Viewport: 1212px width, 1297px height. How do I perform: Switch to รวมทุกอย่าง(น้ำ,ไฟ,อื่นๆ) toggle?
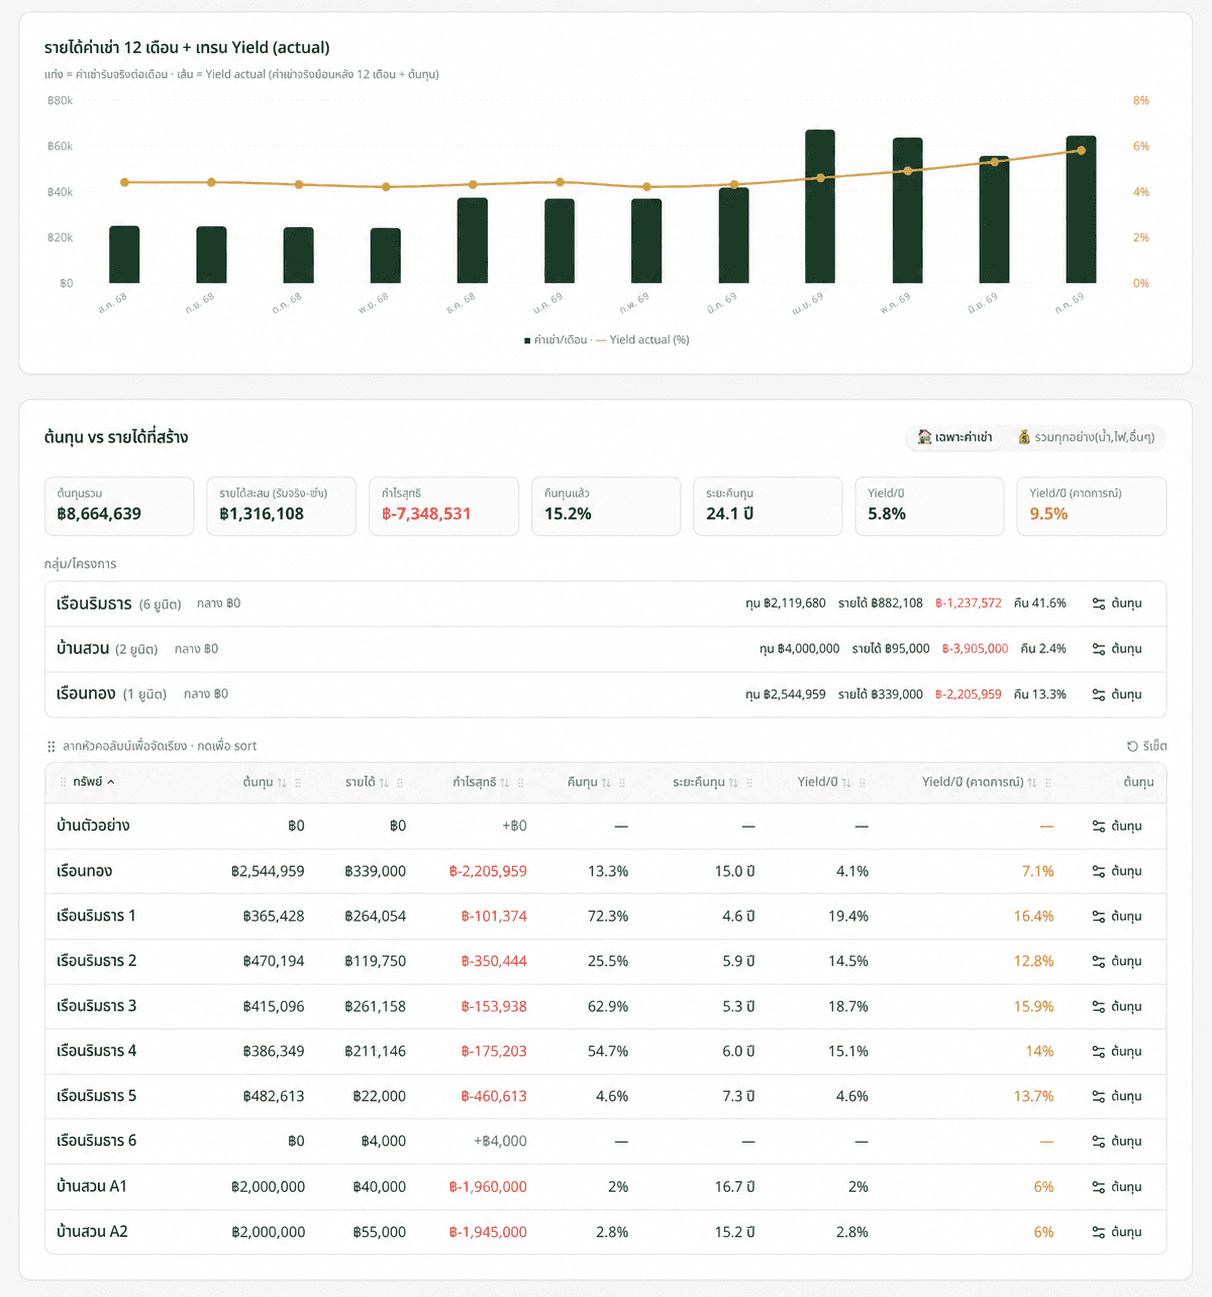pos(1086,437)
